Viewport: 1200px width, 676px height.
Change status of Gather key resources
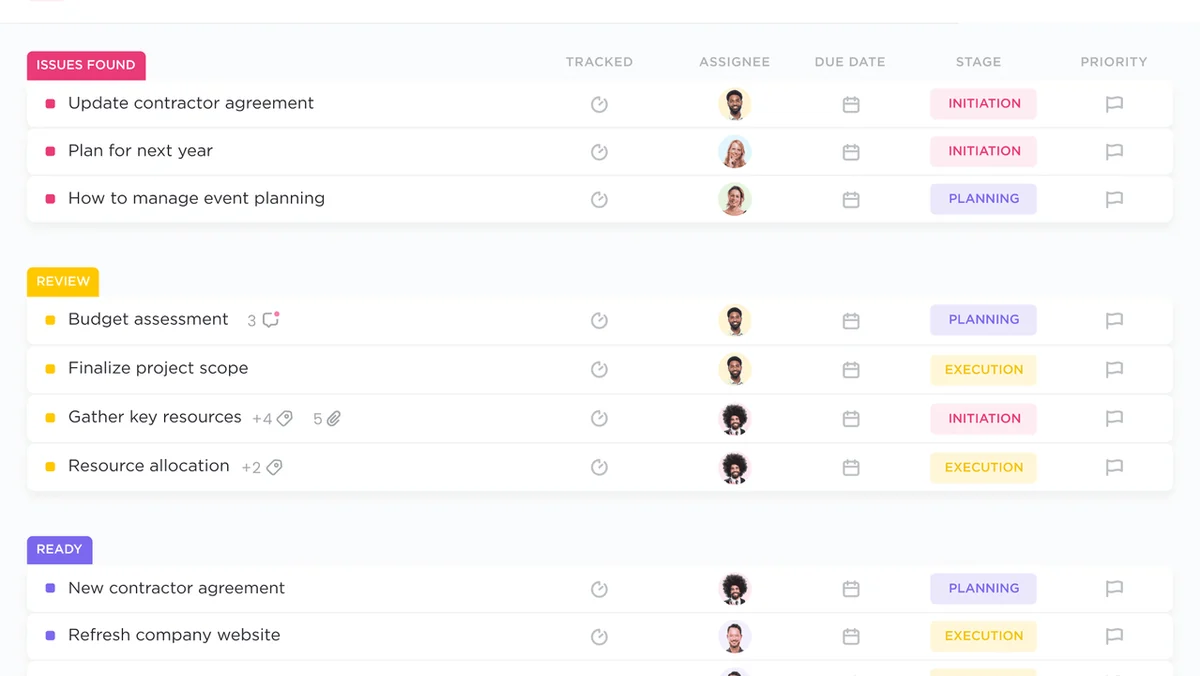[50, 418]
